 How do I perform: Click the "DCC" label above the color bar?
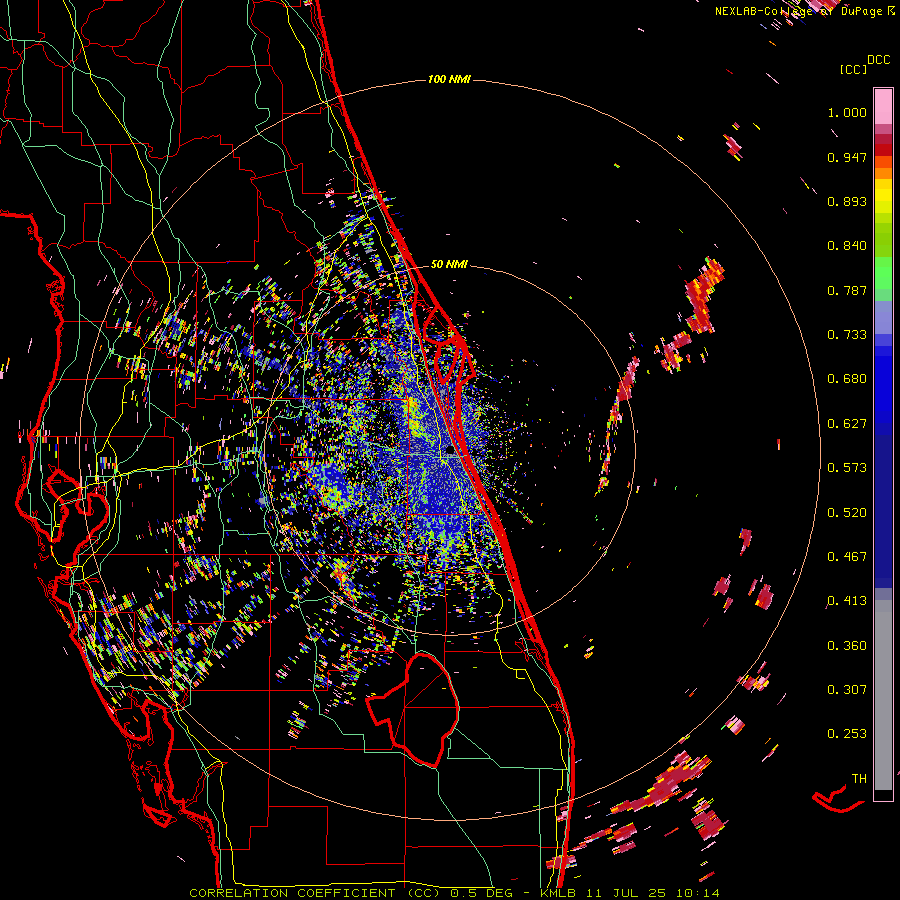tap(878, 60)
